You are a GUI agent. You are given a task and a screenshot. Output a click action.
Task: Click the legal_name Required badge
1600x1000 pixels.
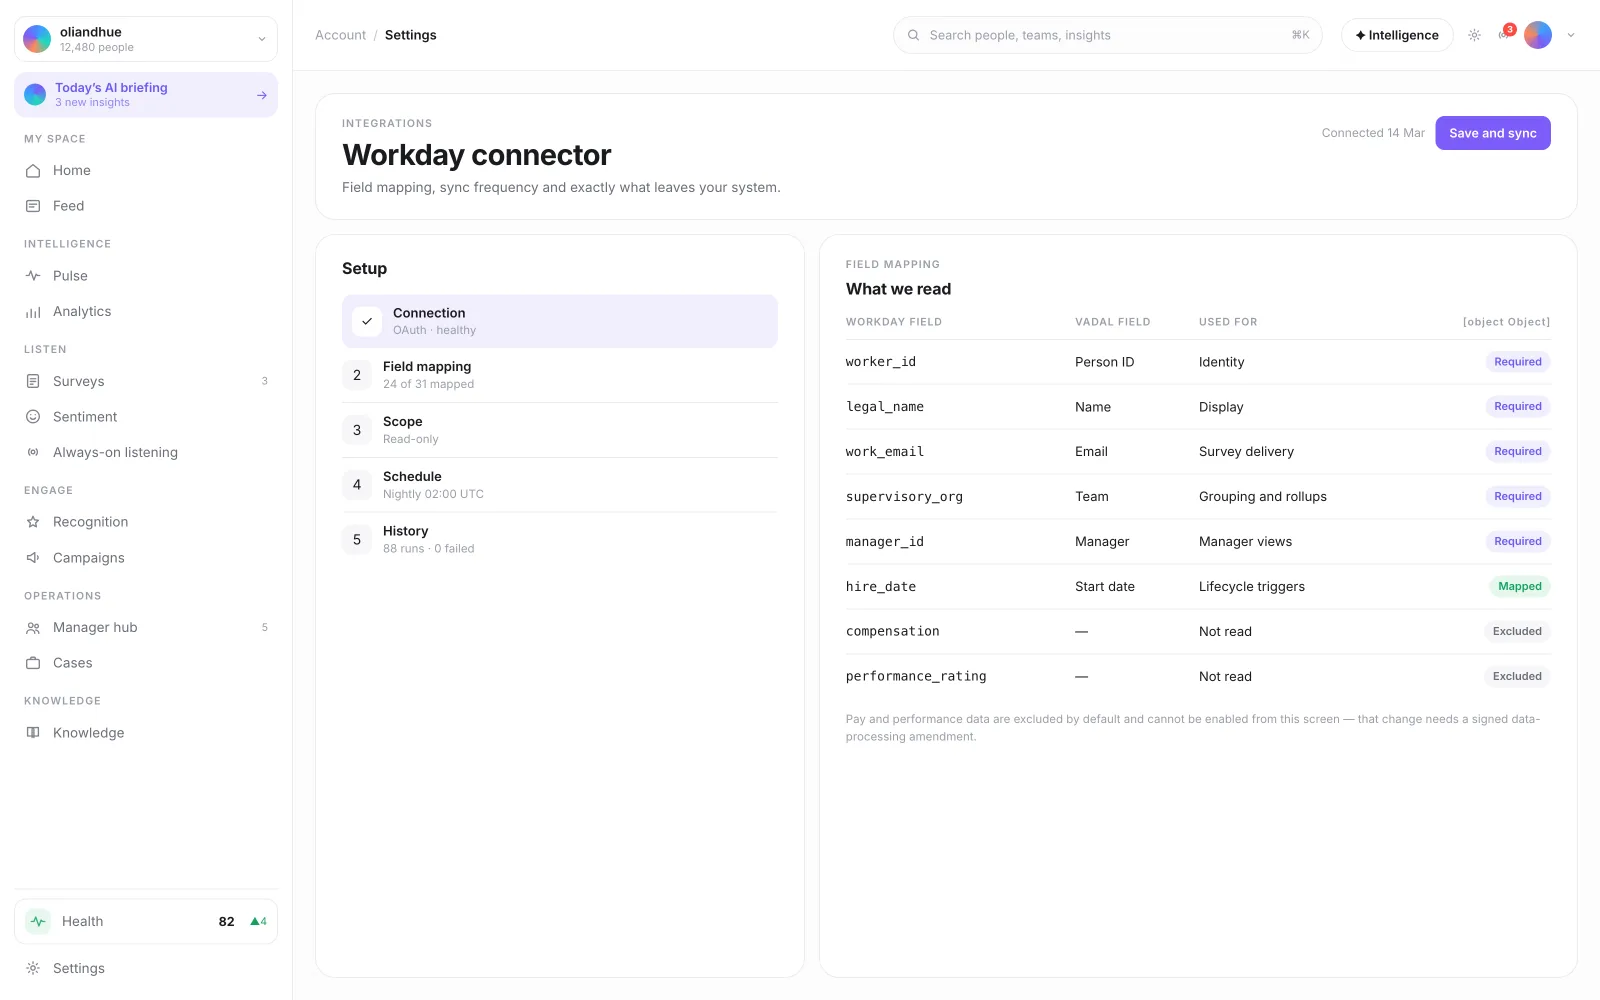coord(1518,407)
